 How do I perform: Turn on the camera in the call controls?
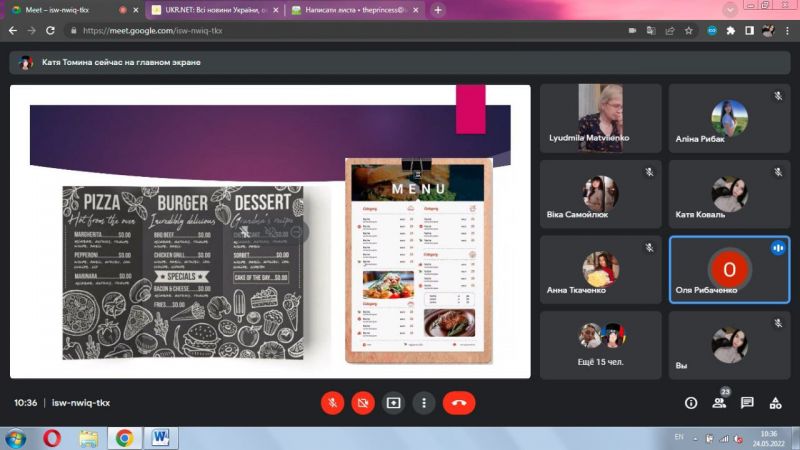pos(363,403)
